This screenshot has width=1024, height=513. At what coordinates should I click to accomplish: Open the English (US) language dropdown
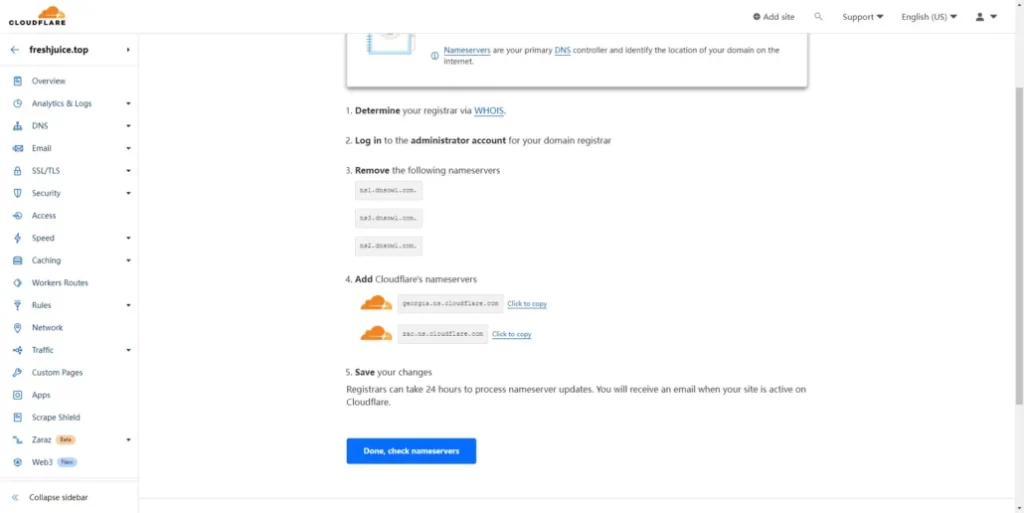click(929, 17)
